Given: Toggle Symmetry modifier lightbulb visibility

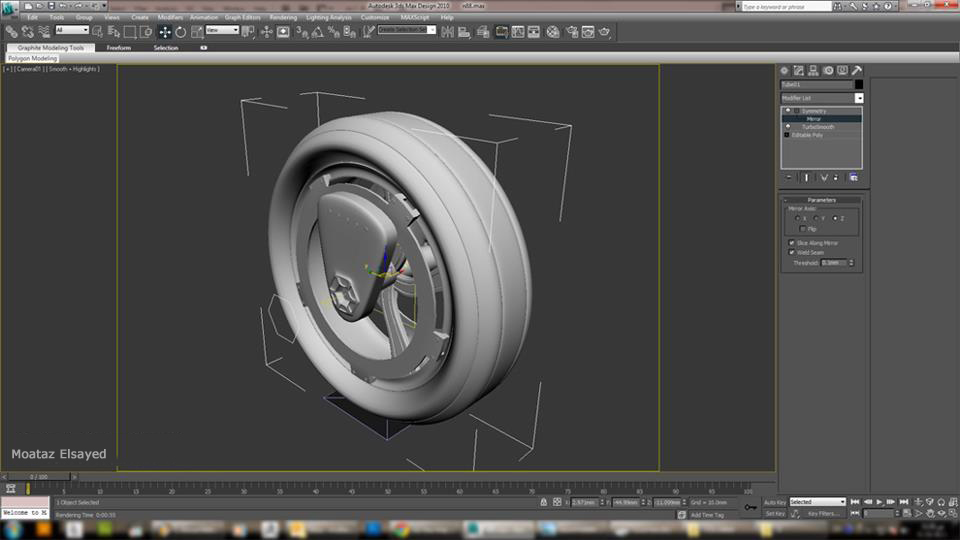Looking at the screenshot, I should pos(788,111).
